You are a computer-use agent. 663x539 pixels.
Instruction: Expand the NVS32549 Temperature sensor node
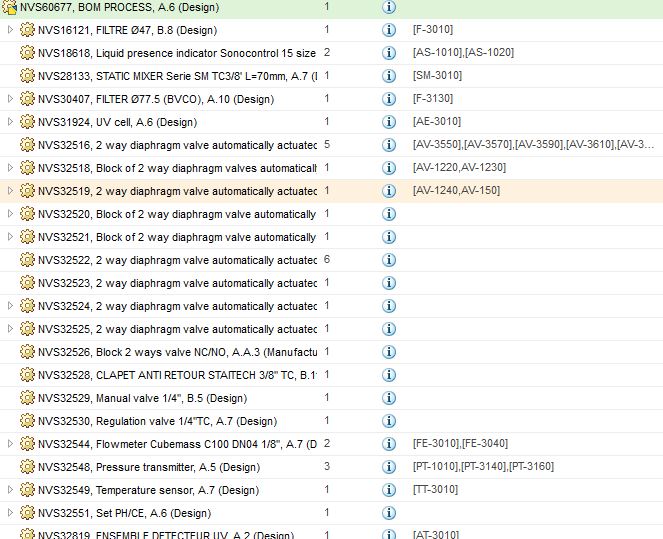10,490
